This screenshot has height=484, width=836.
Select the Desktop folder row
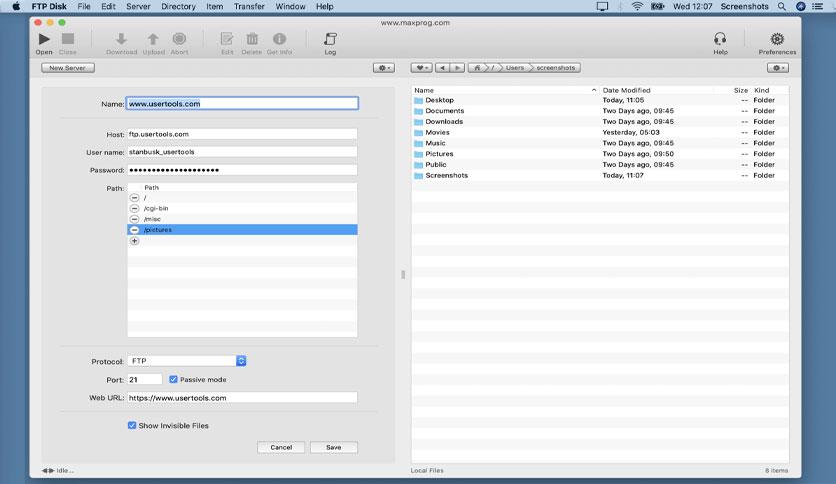click(x=600, y=100)
